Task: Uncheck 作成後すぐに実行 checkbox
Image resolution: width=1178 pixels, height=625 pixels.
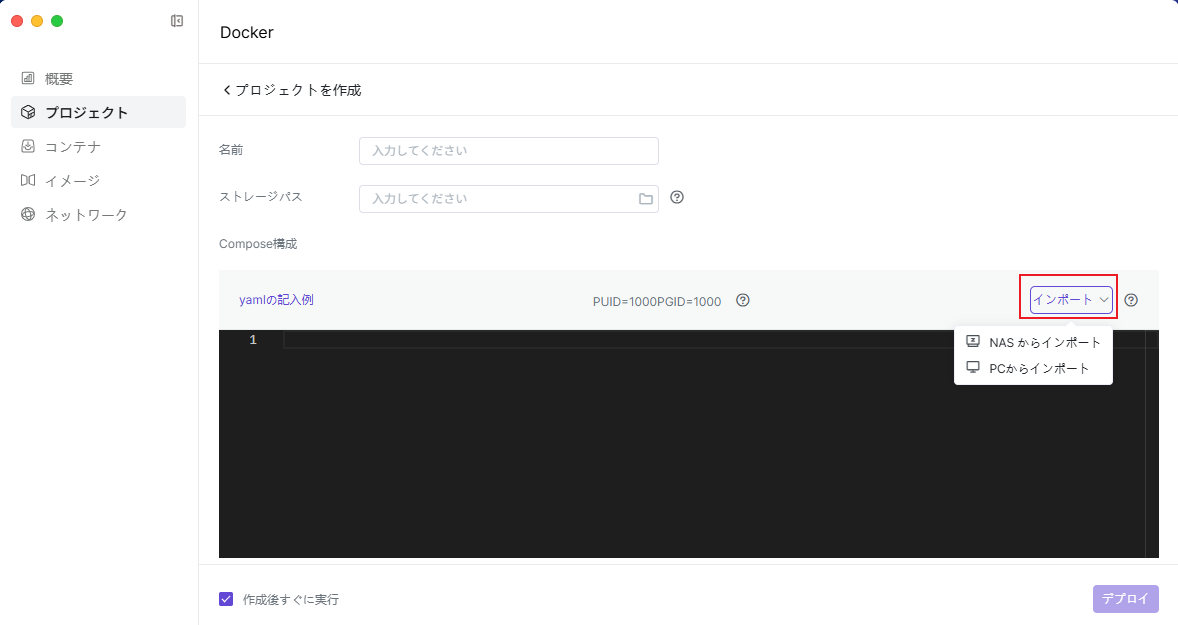Action: coord(226,599)
